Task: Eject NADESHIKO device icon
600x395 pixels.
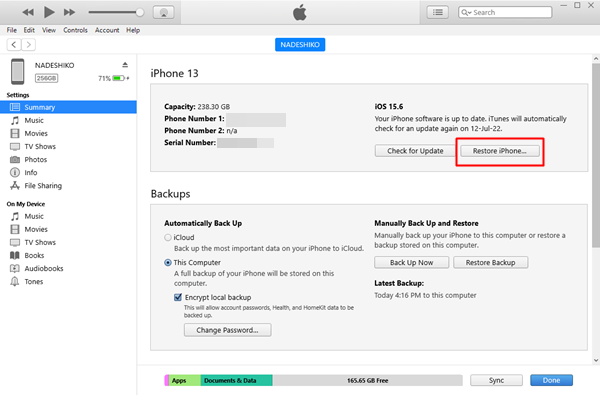Action: pos(125,65)
